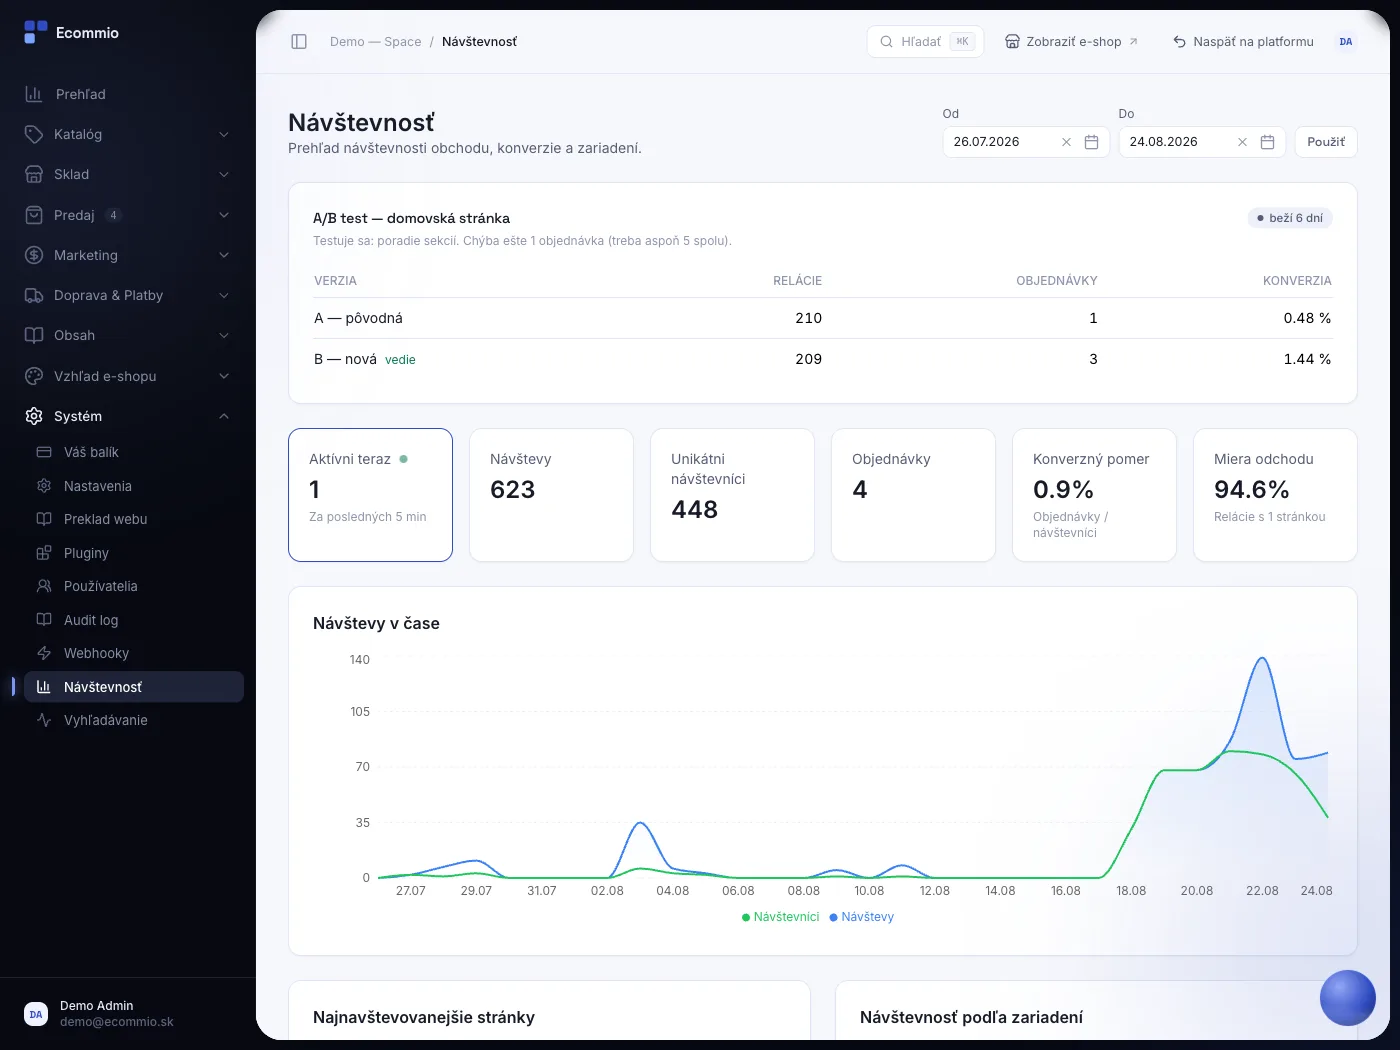Image resolution: width=1400 pixels, height=1050 pixels.
Task: Click the 'B — nová' version row
Action: pos(823,359)
